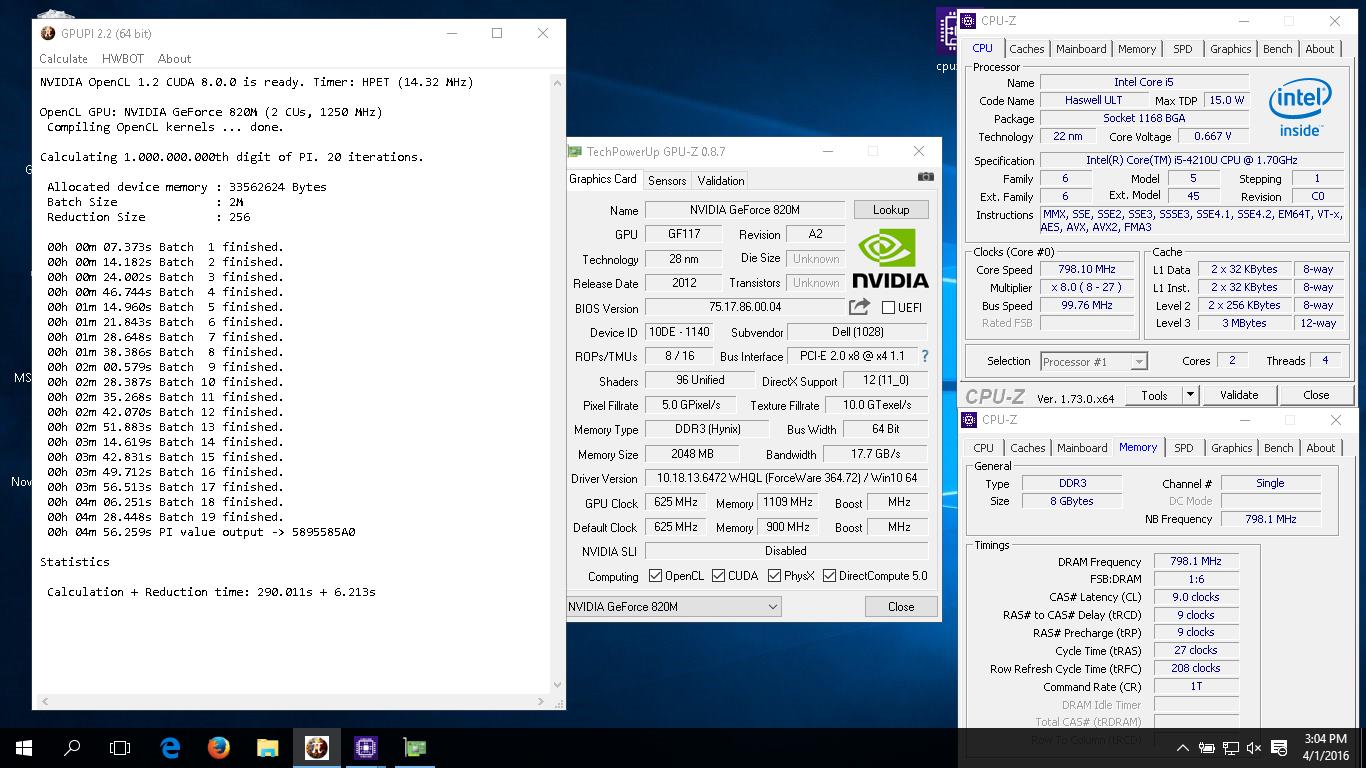
Task: Switch to the Sensors tab in GPU-Z
Action: [667, 181]
